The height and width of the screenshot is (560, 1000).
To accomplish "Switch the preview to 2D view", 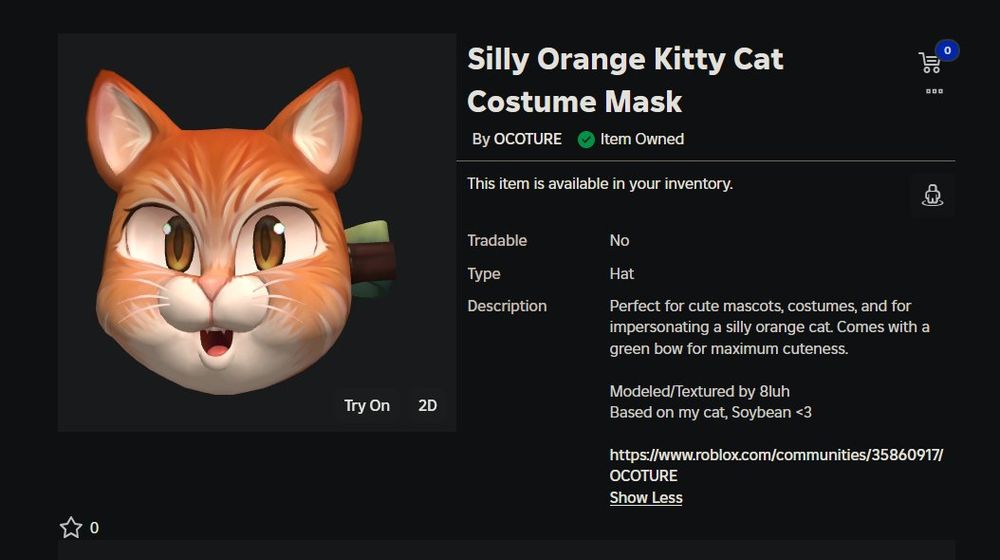I will [x=427, y=406].
